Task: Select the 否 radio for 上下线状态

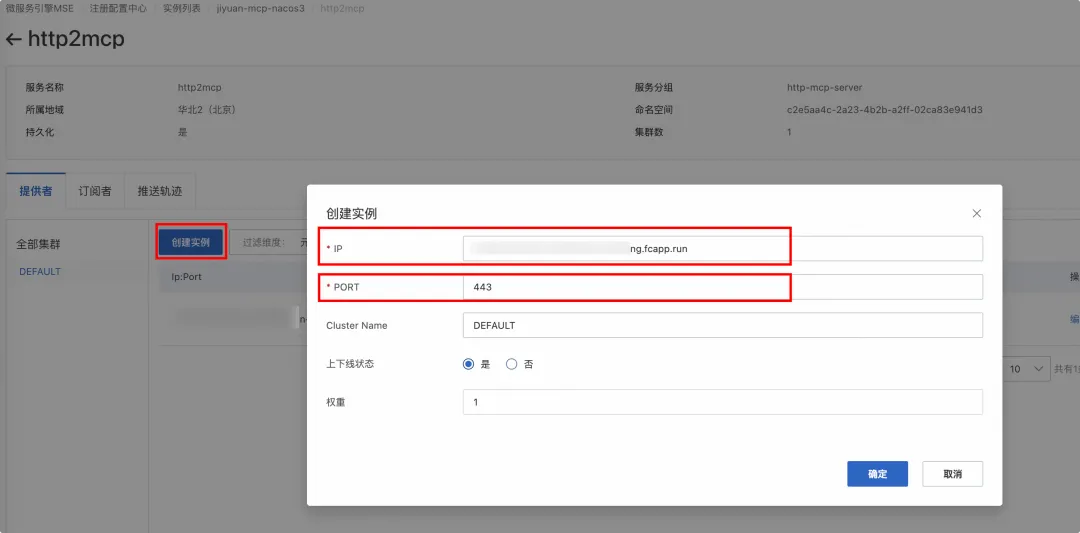Action: (511, 364)
